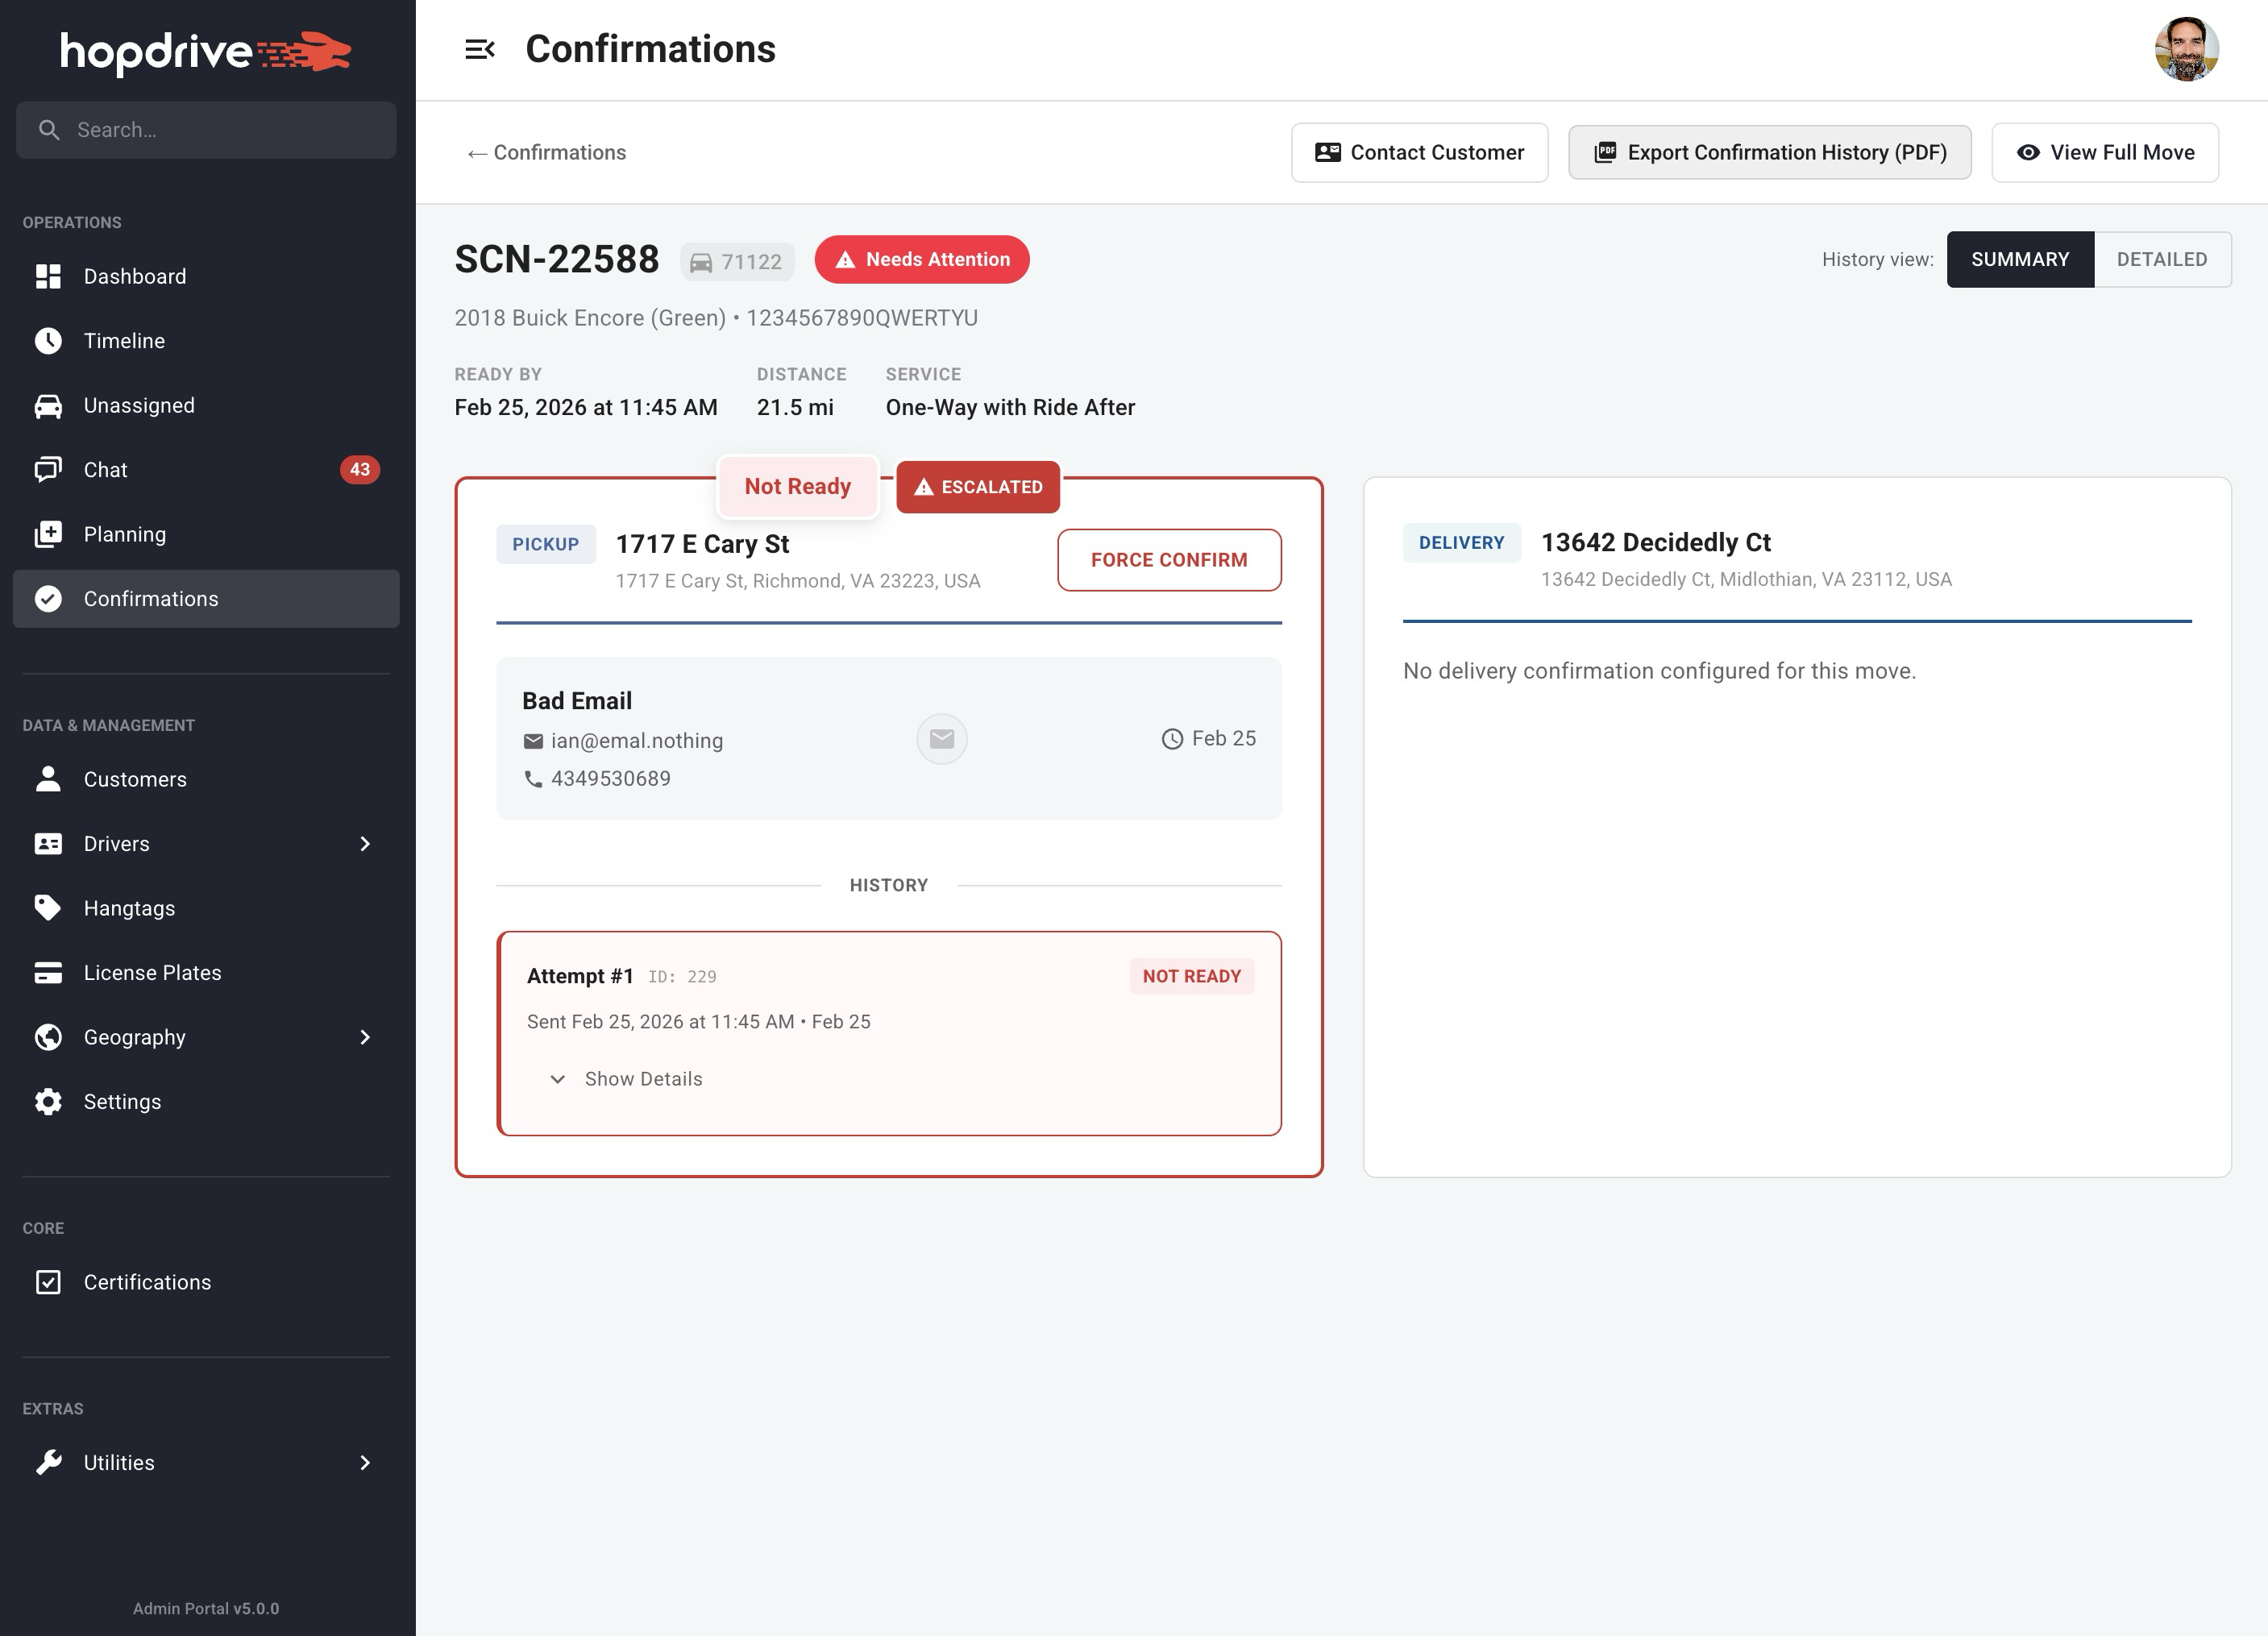Click the car move ID 71122 chip
Screen dimensions: 2268x1636
click(737, 262)
